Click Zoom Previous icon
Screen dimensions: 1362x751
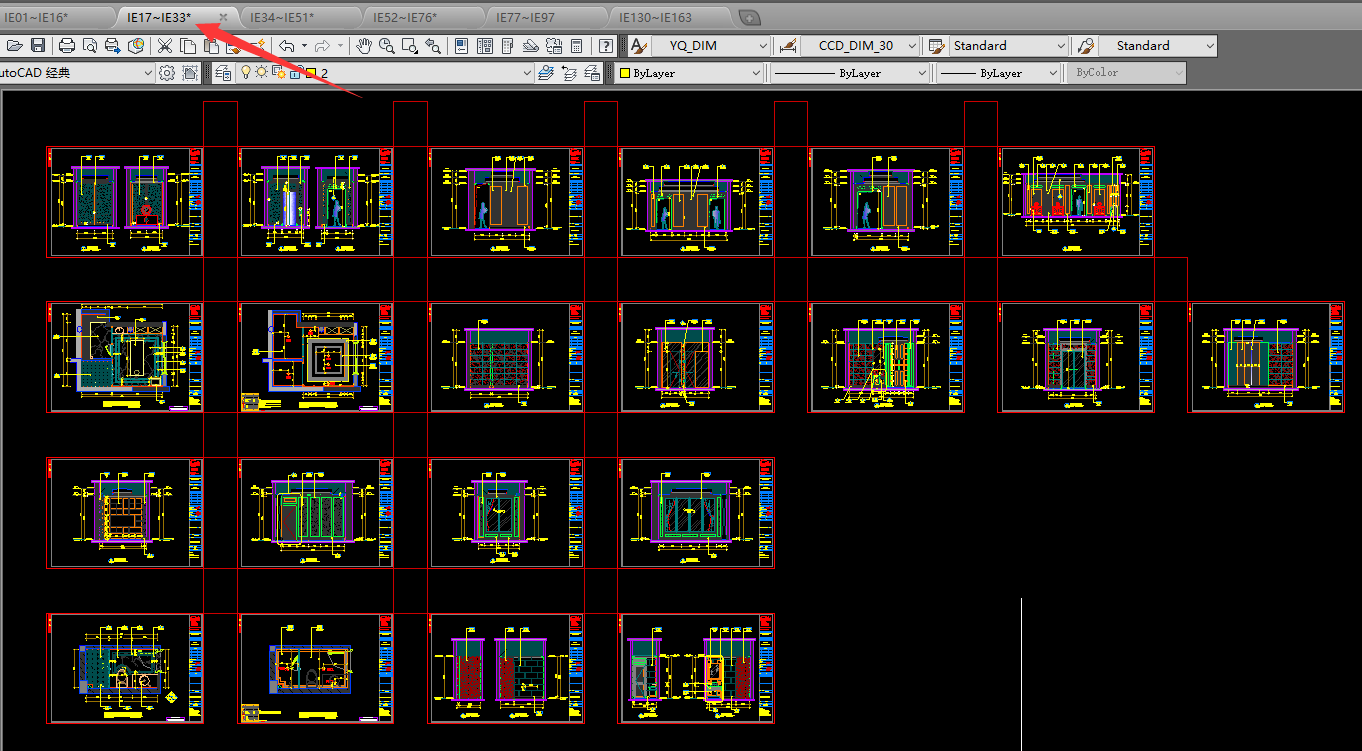[x=433, y=46]
